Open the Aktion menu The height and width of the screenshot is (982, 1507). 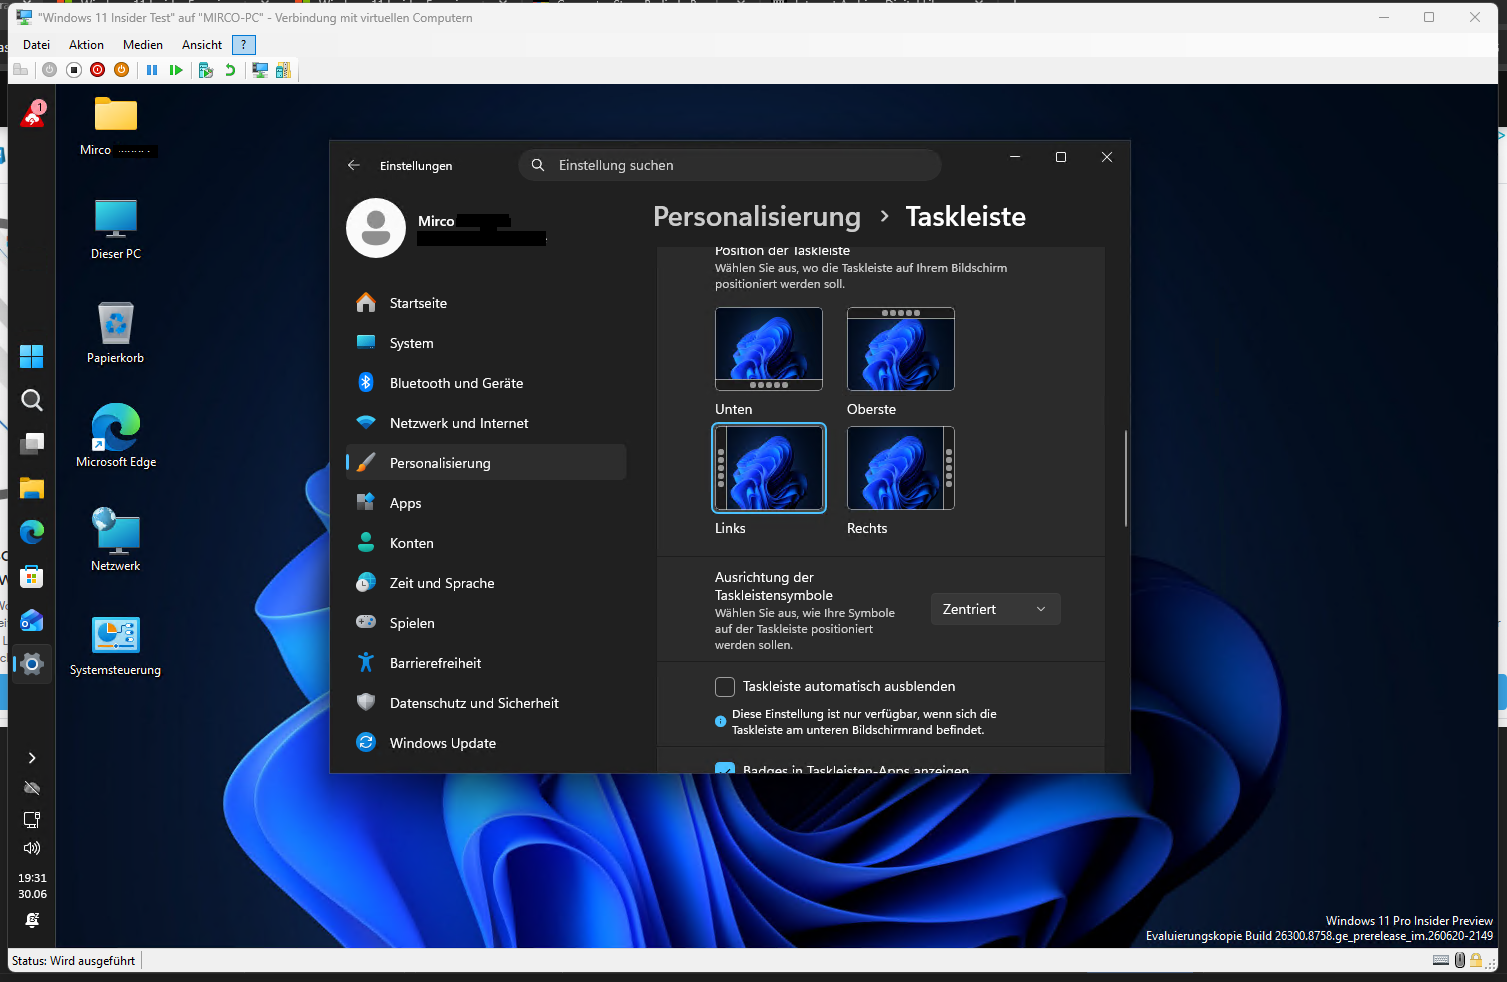(x=86, y=45)
